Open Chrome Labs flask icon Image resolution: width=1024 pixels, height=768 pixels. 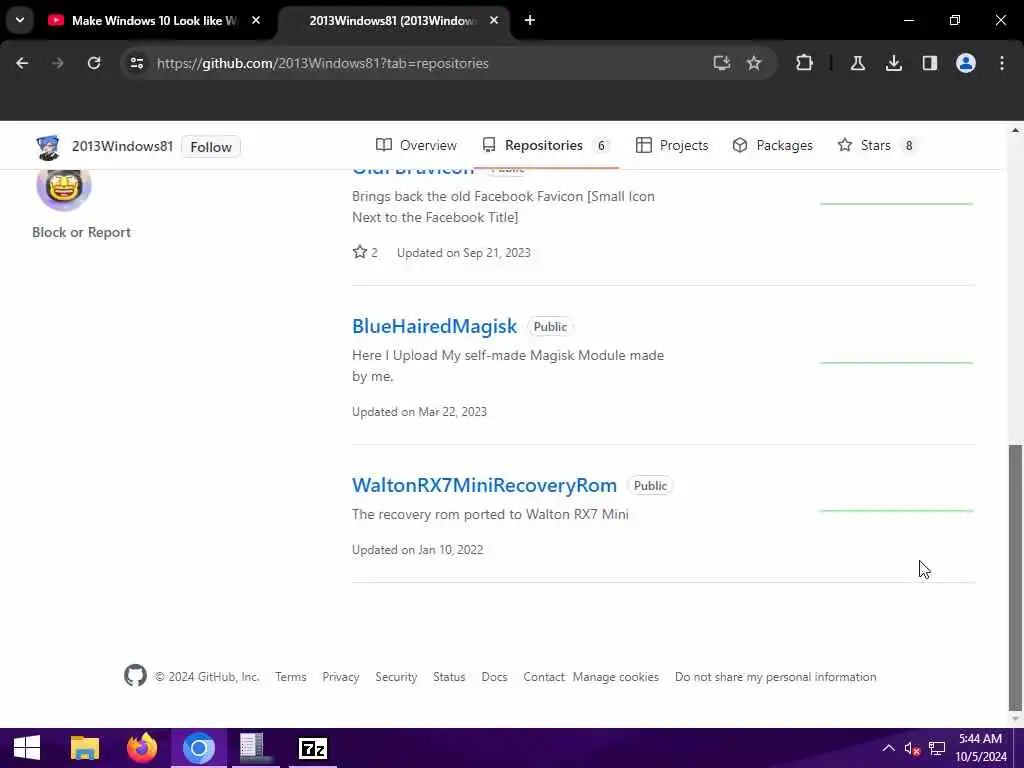click(x=857, y=63)
